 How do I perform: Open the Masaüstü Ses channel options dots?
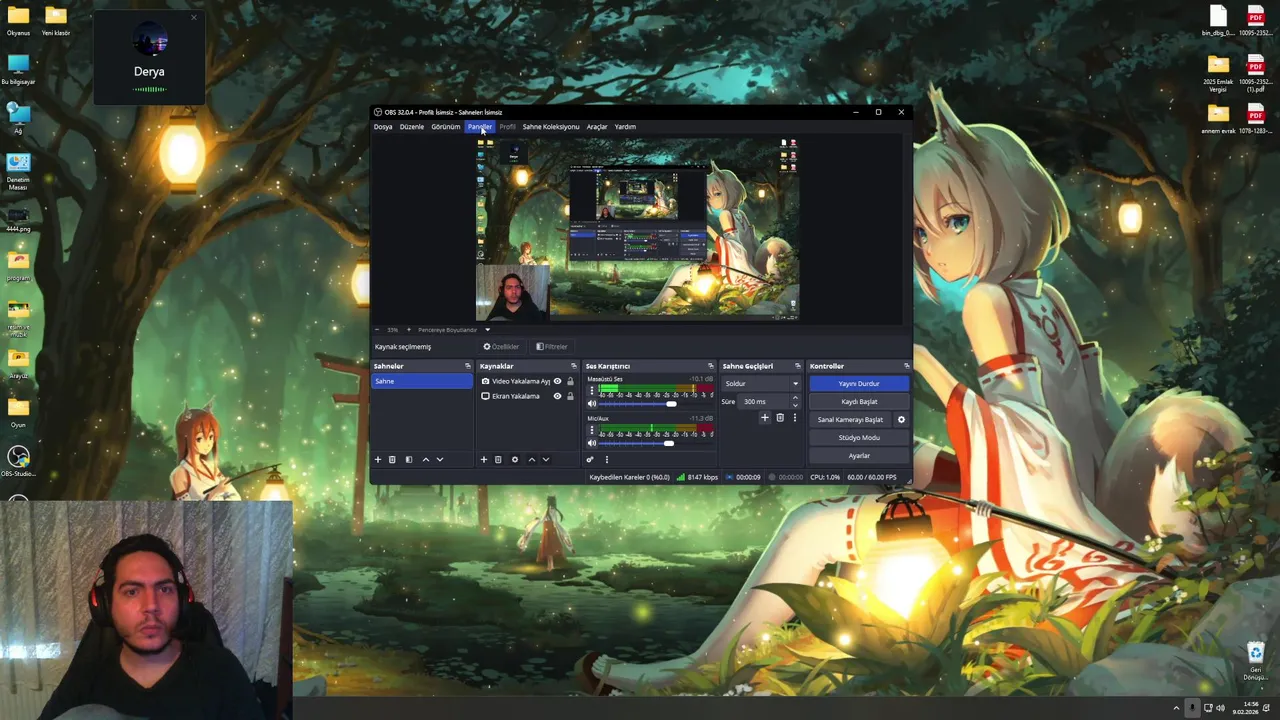click(591, 392)
